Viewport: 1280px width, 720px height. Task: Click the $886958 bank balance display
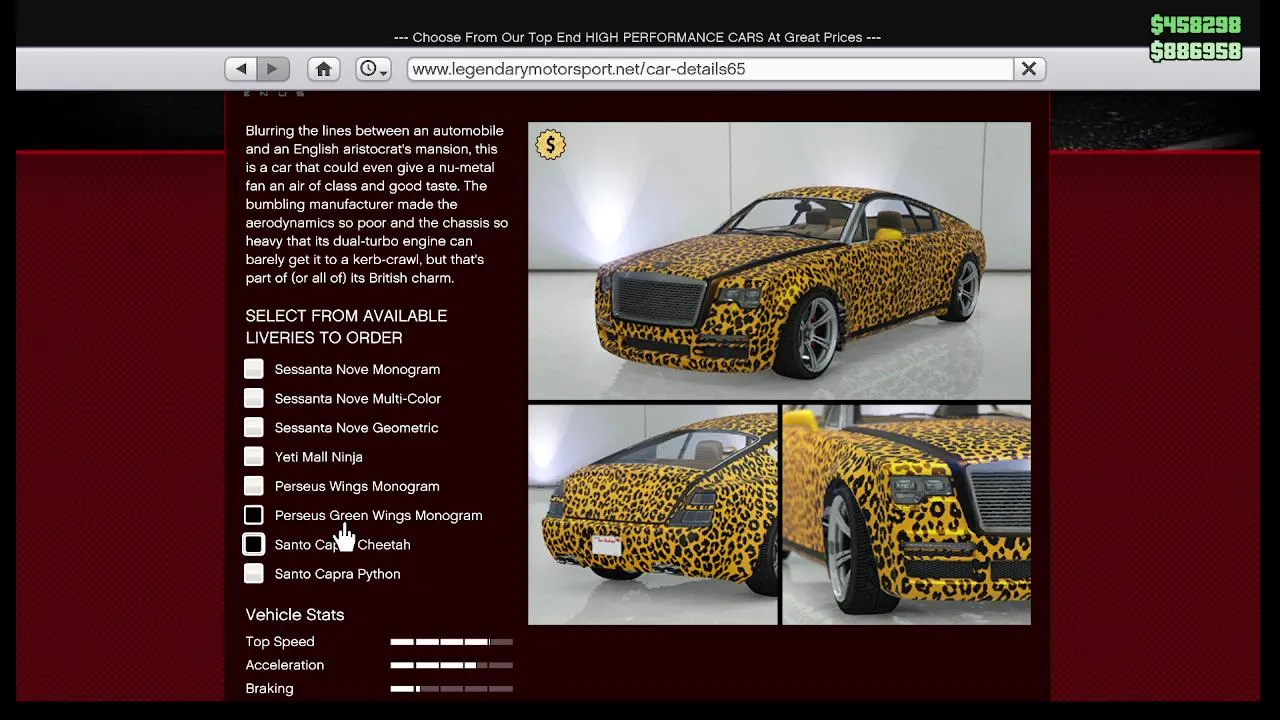[1196, 51]
